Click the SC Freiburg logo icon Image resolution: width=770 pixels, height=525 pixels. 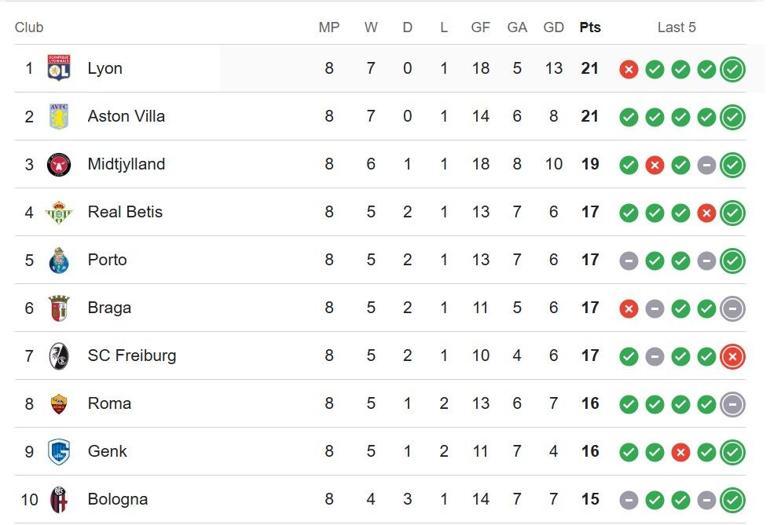[x=59, y=356]
